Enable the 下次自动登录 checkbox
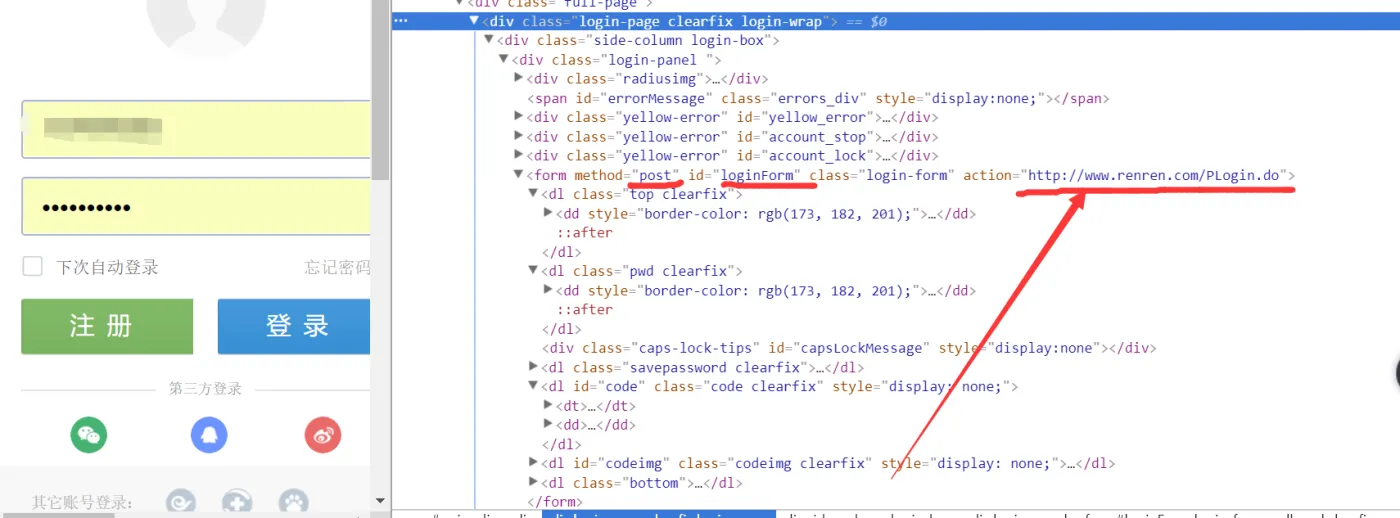 coord(33,266)
